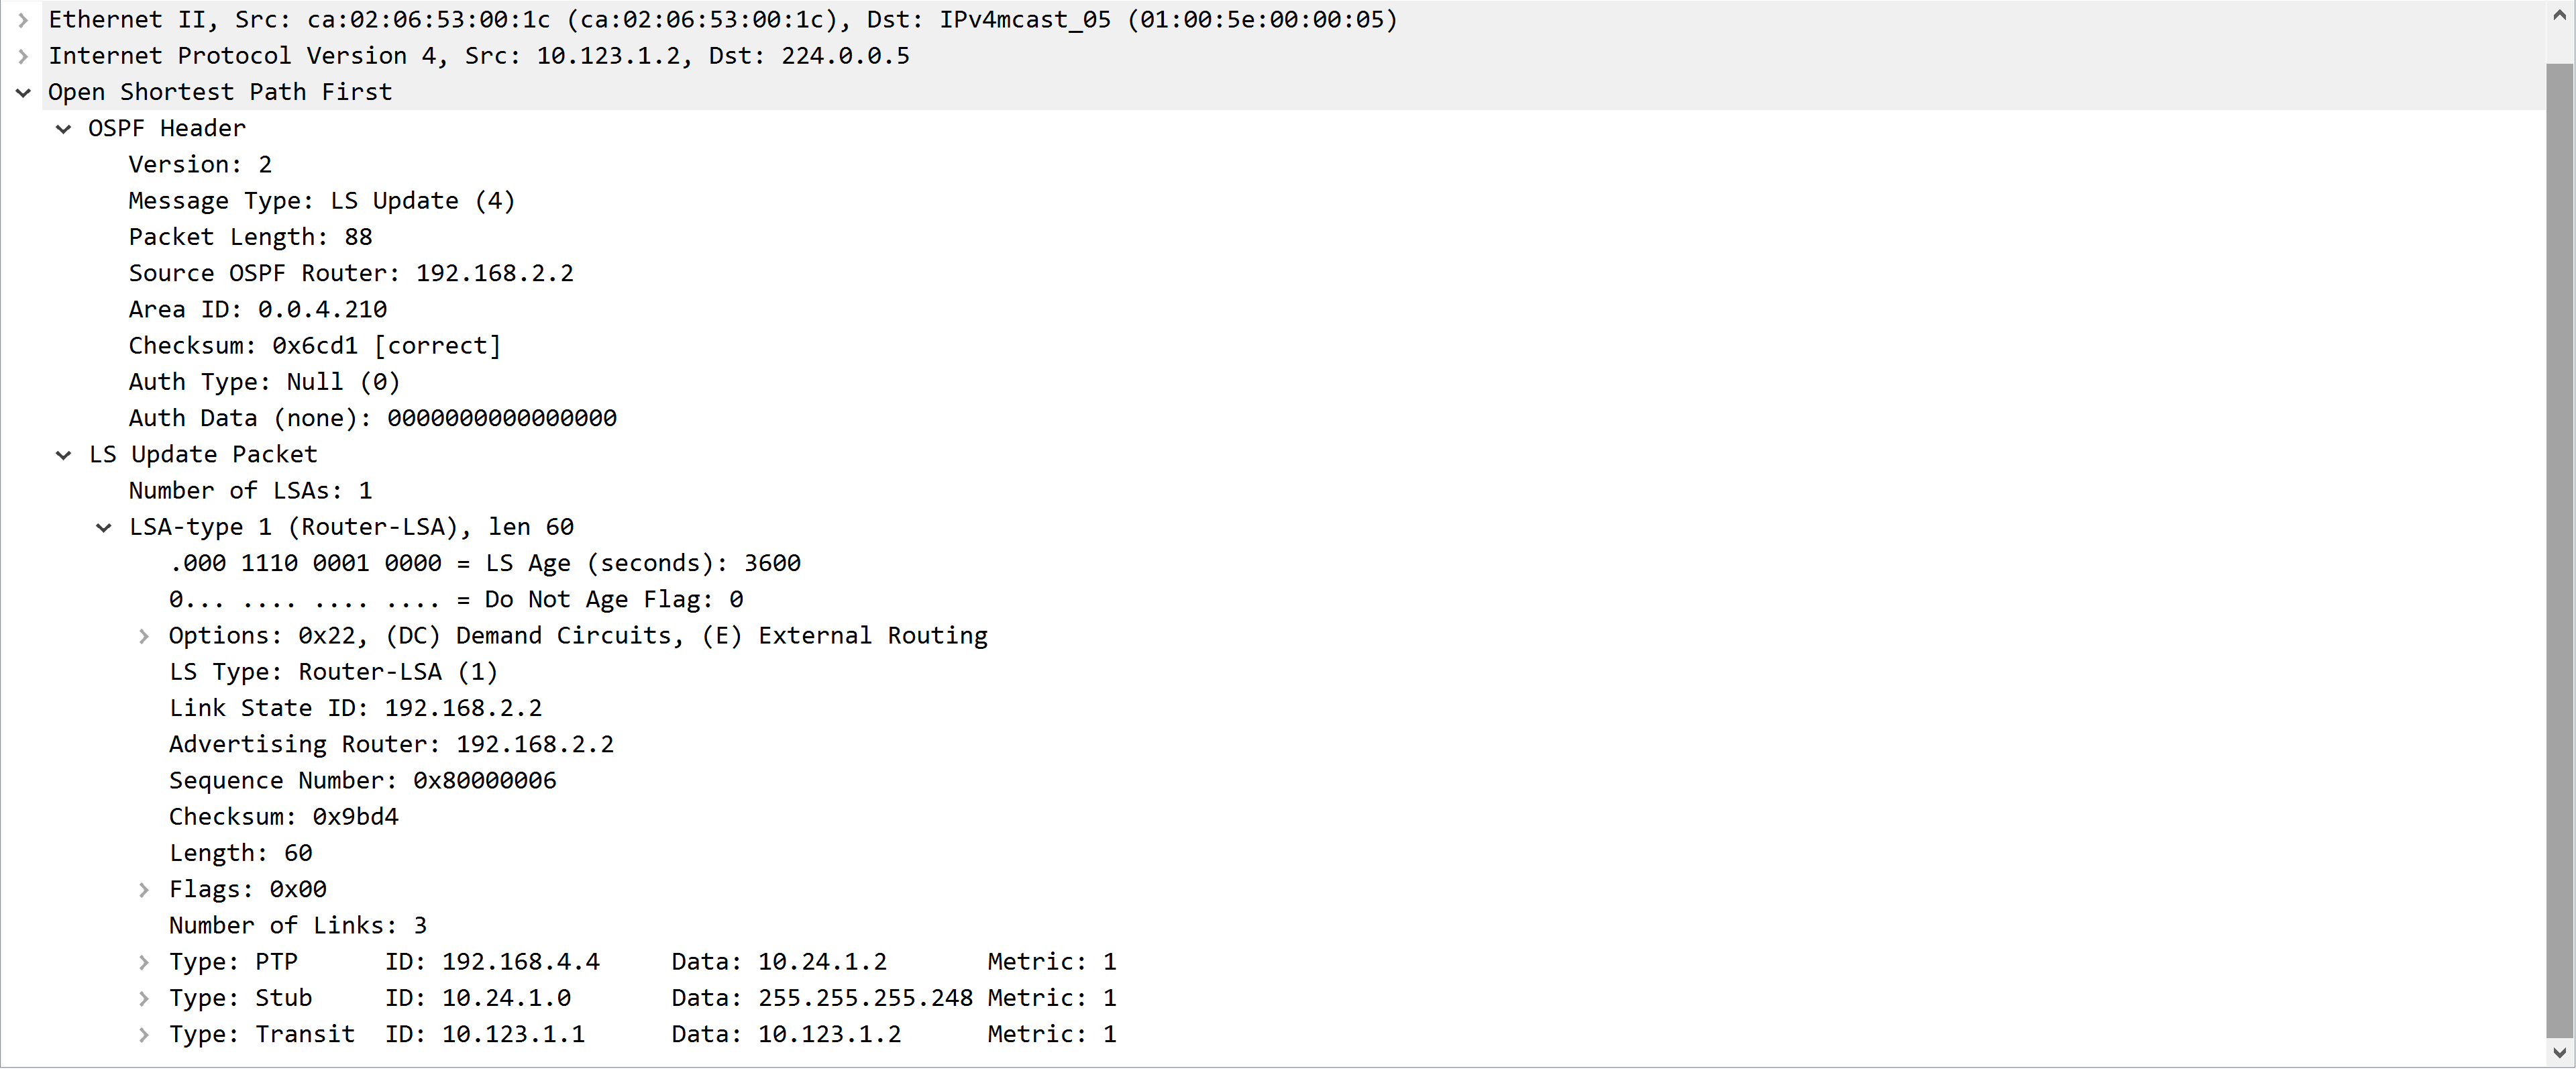Expand the Internet Protocol Version 4 row
The height and width of the screenshot is (1069, 2576).
tap(23, 56)
